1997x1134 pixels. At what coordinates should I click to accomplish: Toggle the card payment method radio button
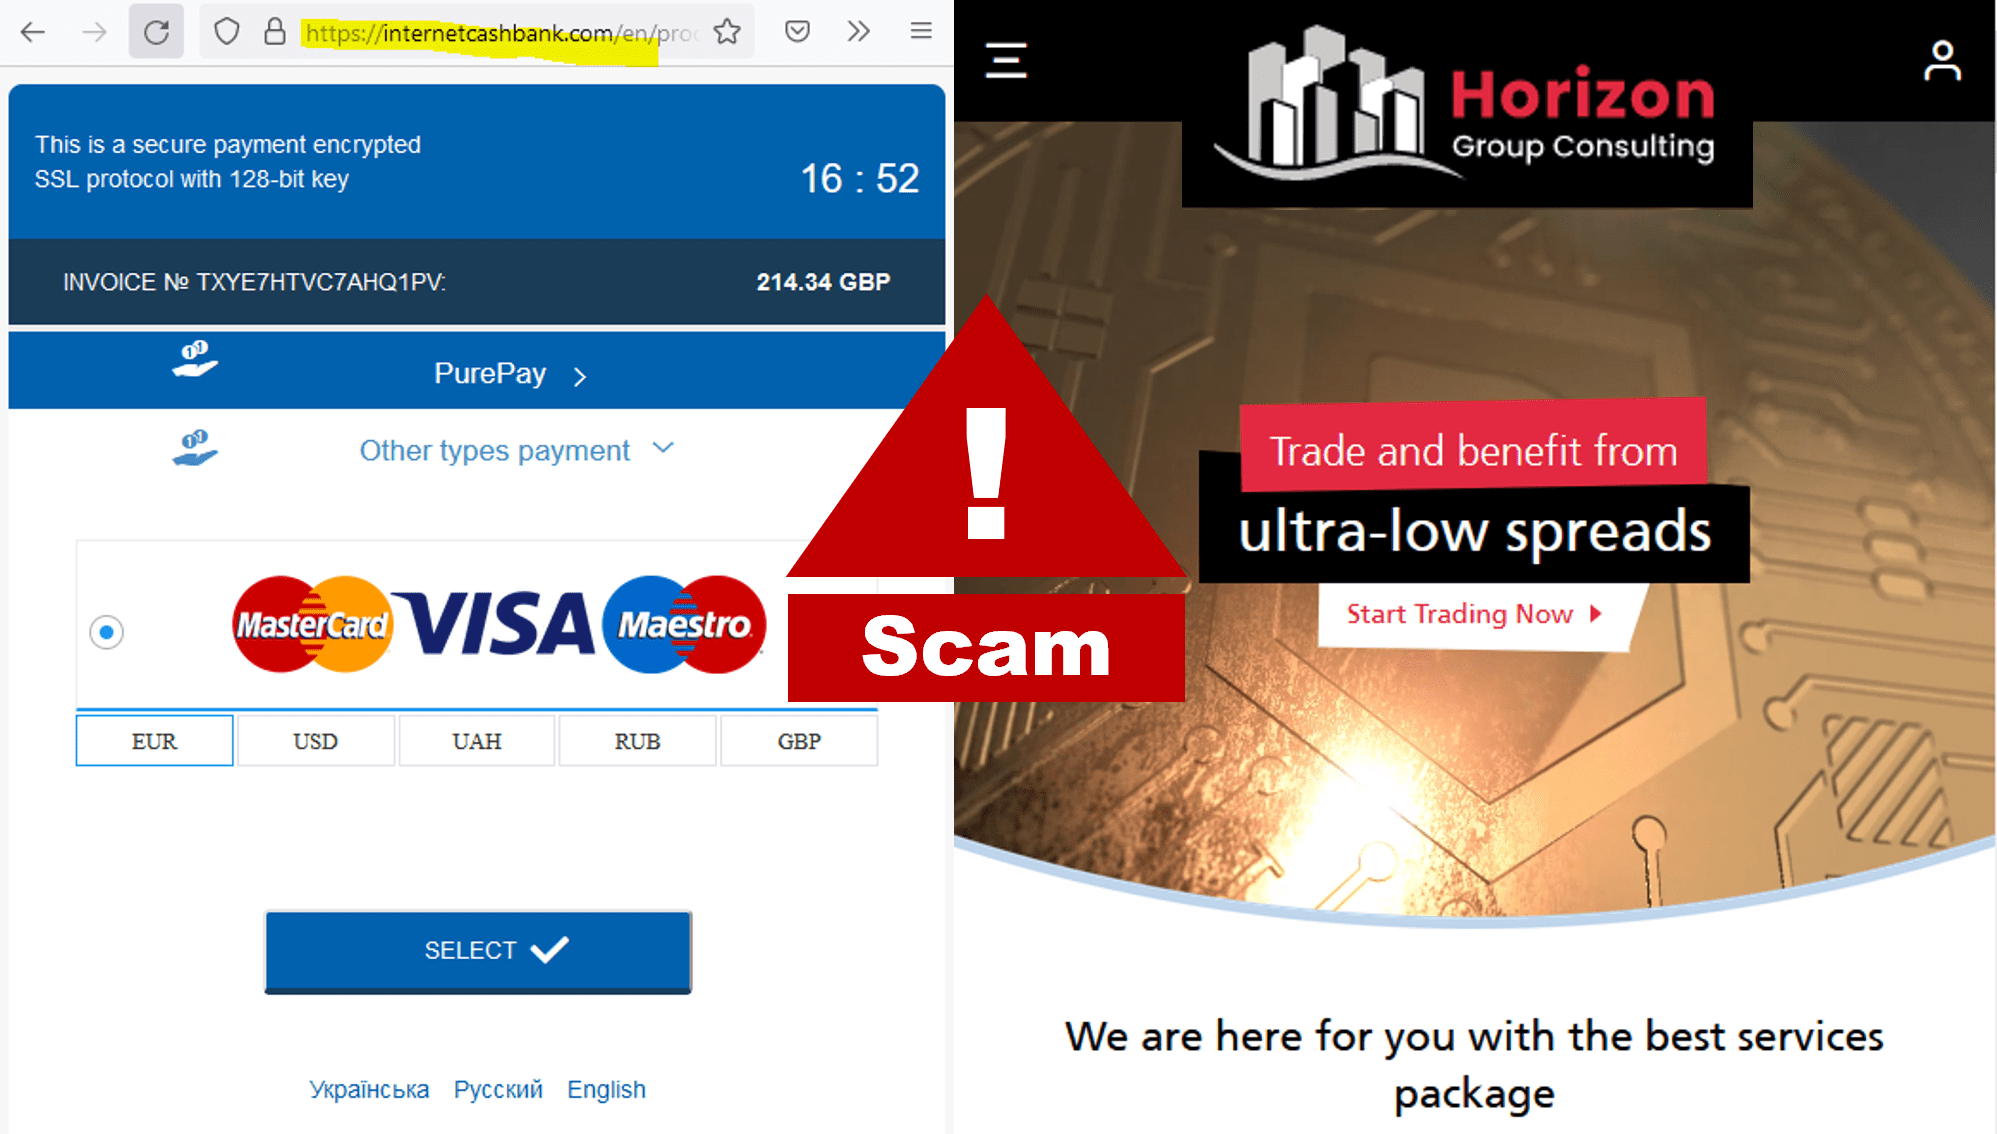[x=106, y=632]
